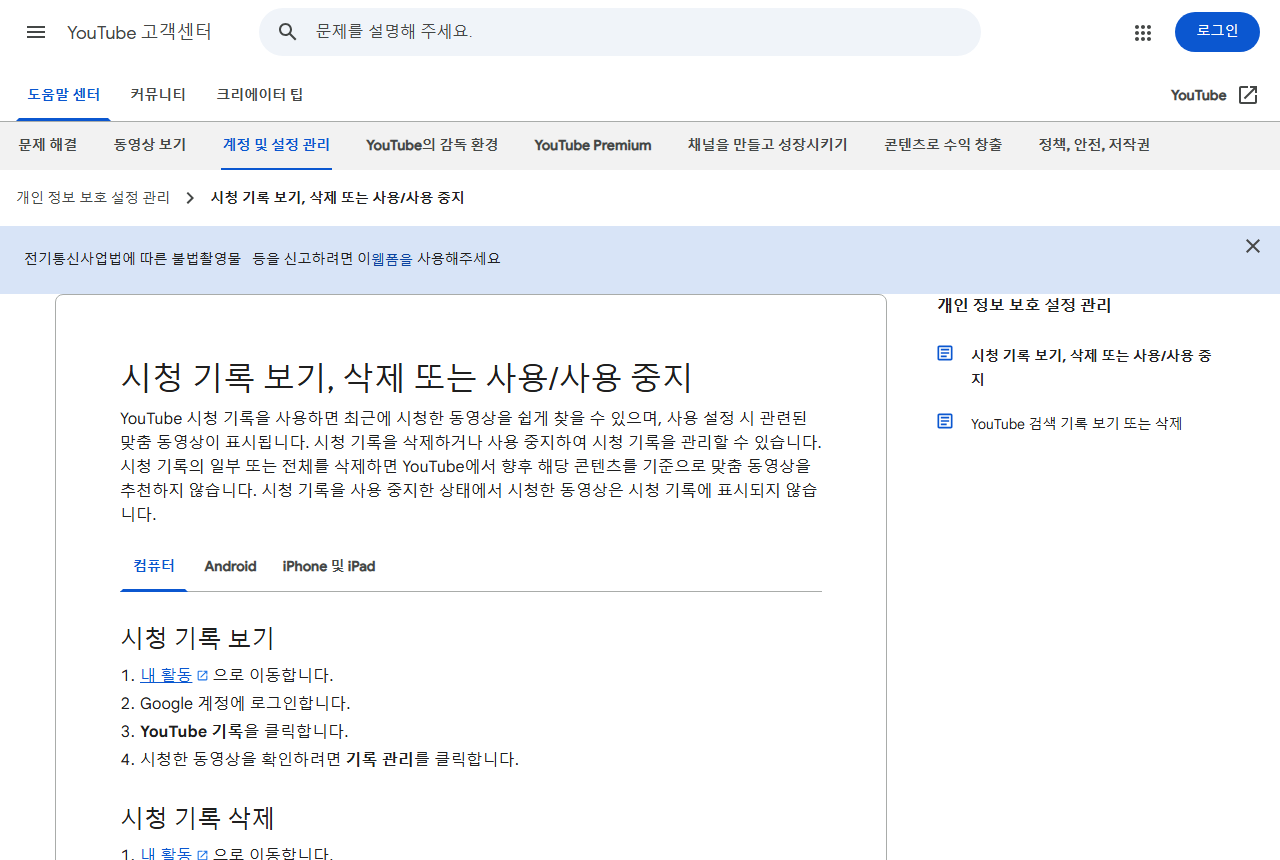1280x860 pixels.
Task: Focus the 문제를 설명해 주세요 search field
Action: 620,32
